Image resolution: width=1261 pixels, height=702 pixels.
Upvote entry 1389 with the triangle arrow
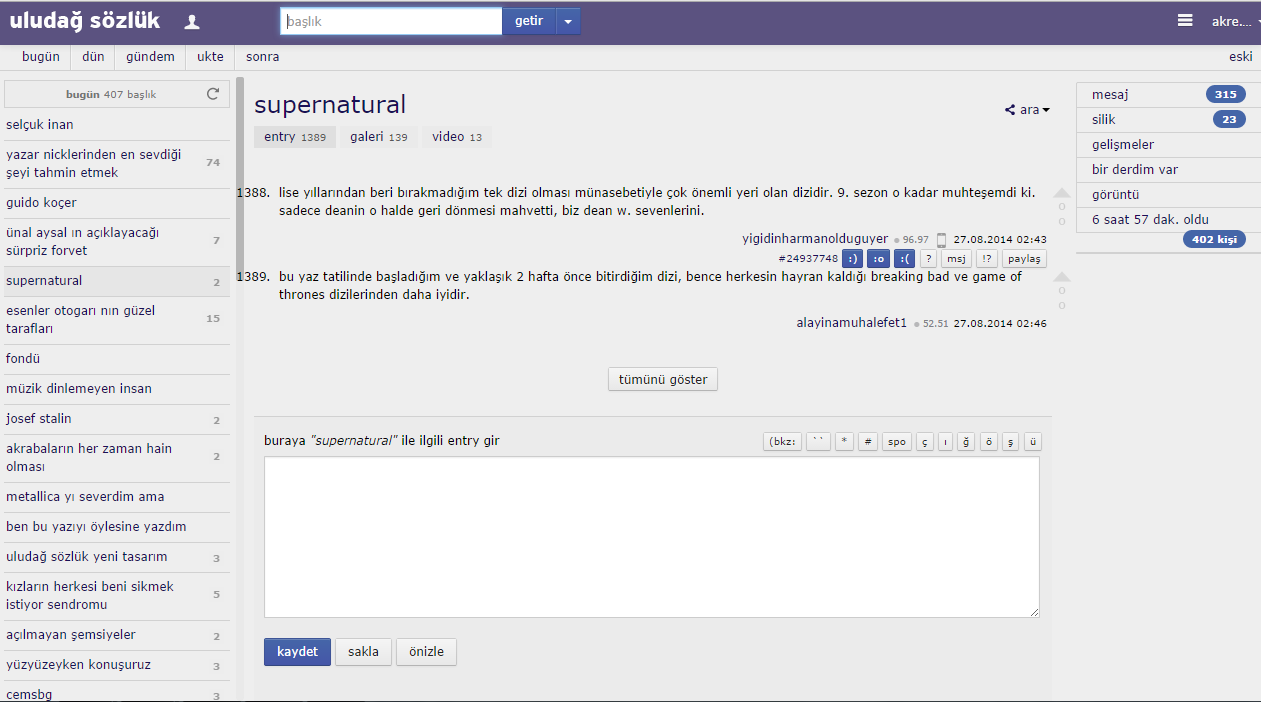pos(1062,278)
